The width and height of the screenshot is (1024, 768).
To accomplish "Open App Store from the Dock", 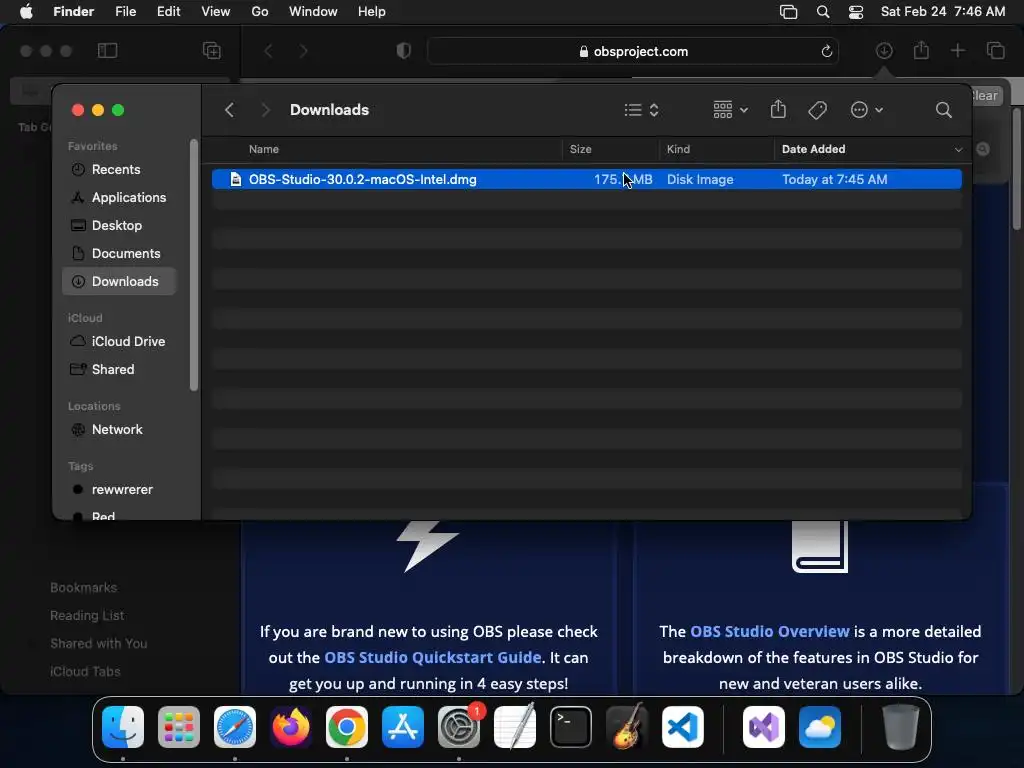I will [x=403, y=727].
